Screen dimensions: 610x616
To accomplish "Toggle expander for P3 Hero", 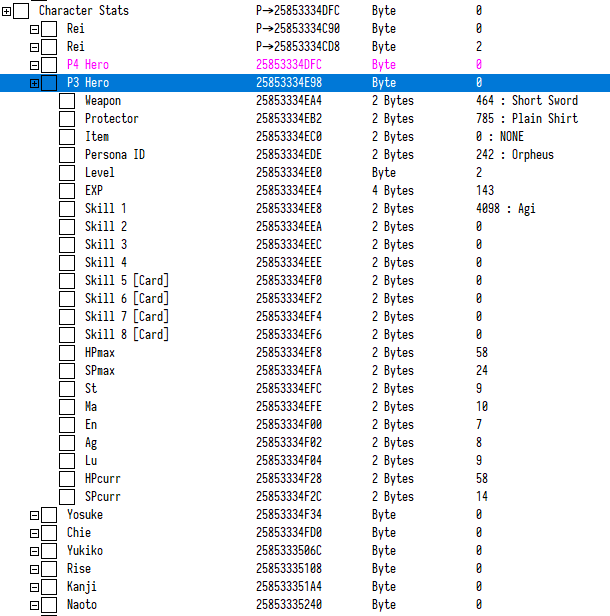I will click(x=35, y=83).
